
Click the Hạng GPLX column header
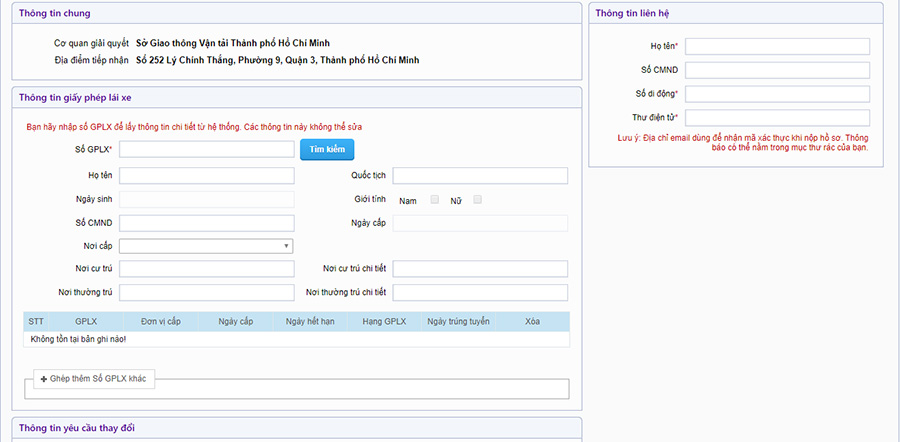[383, 321]
